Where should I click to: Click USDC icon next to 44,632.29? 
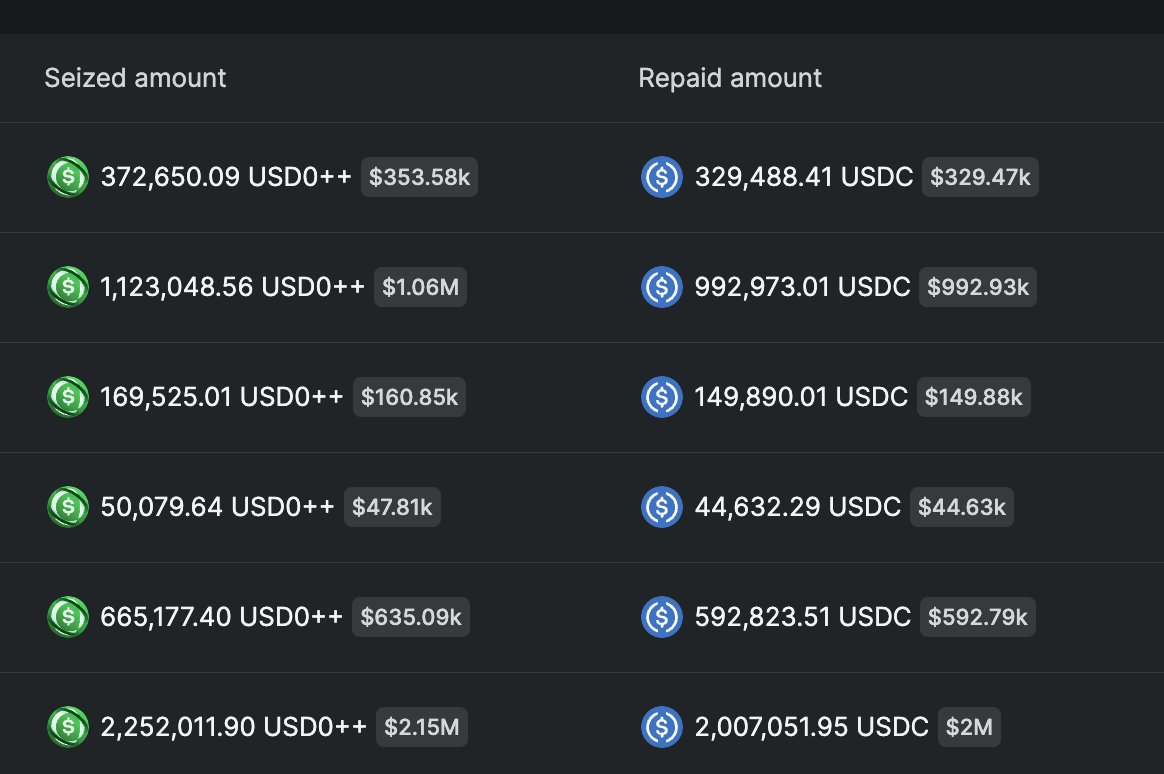(x=661, y=507)
